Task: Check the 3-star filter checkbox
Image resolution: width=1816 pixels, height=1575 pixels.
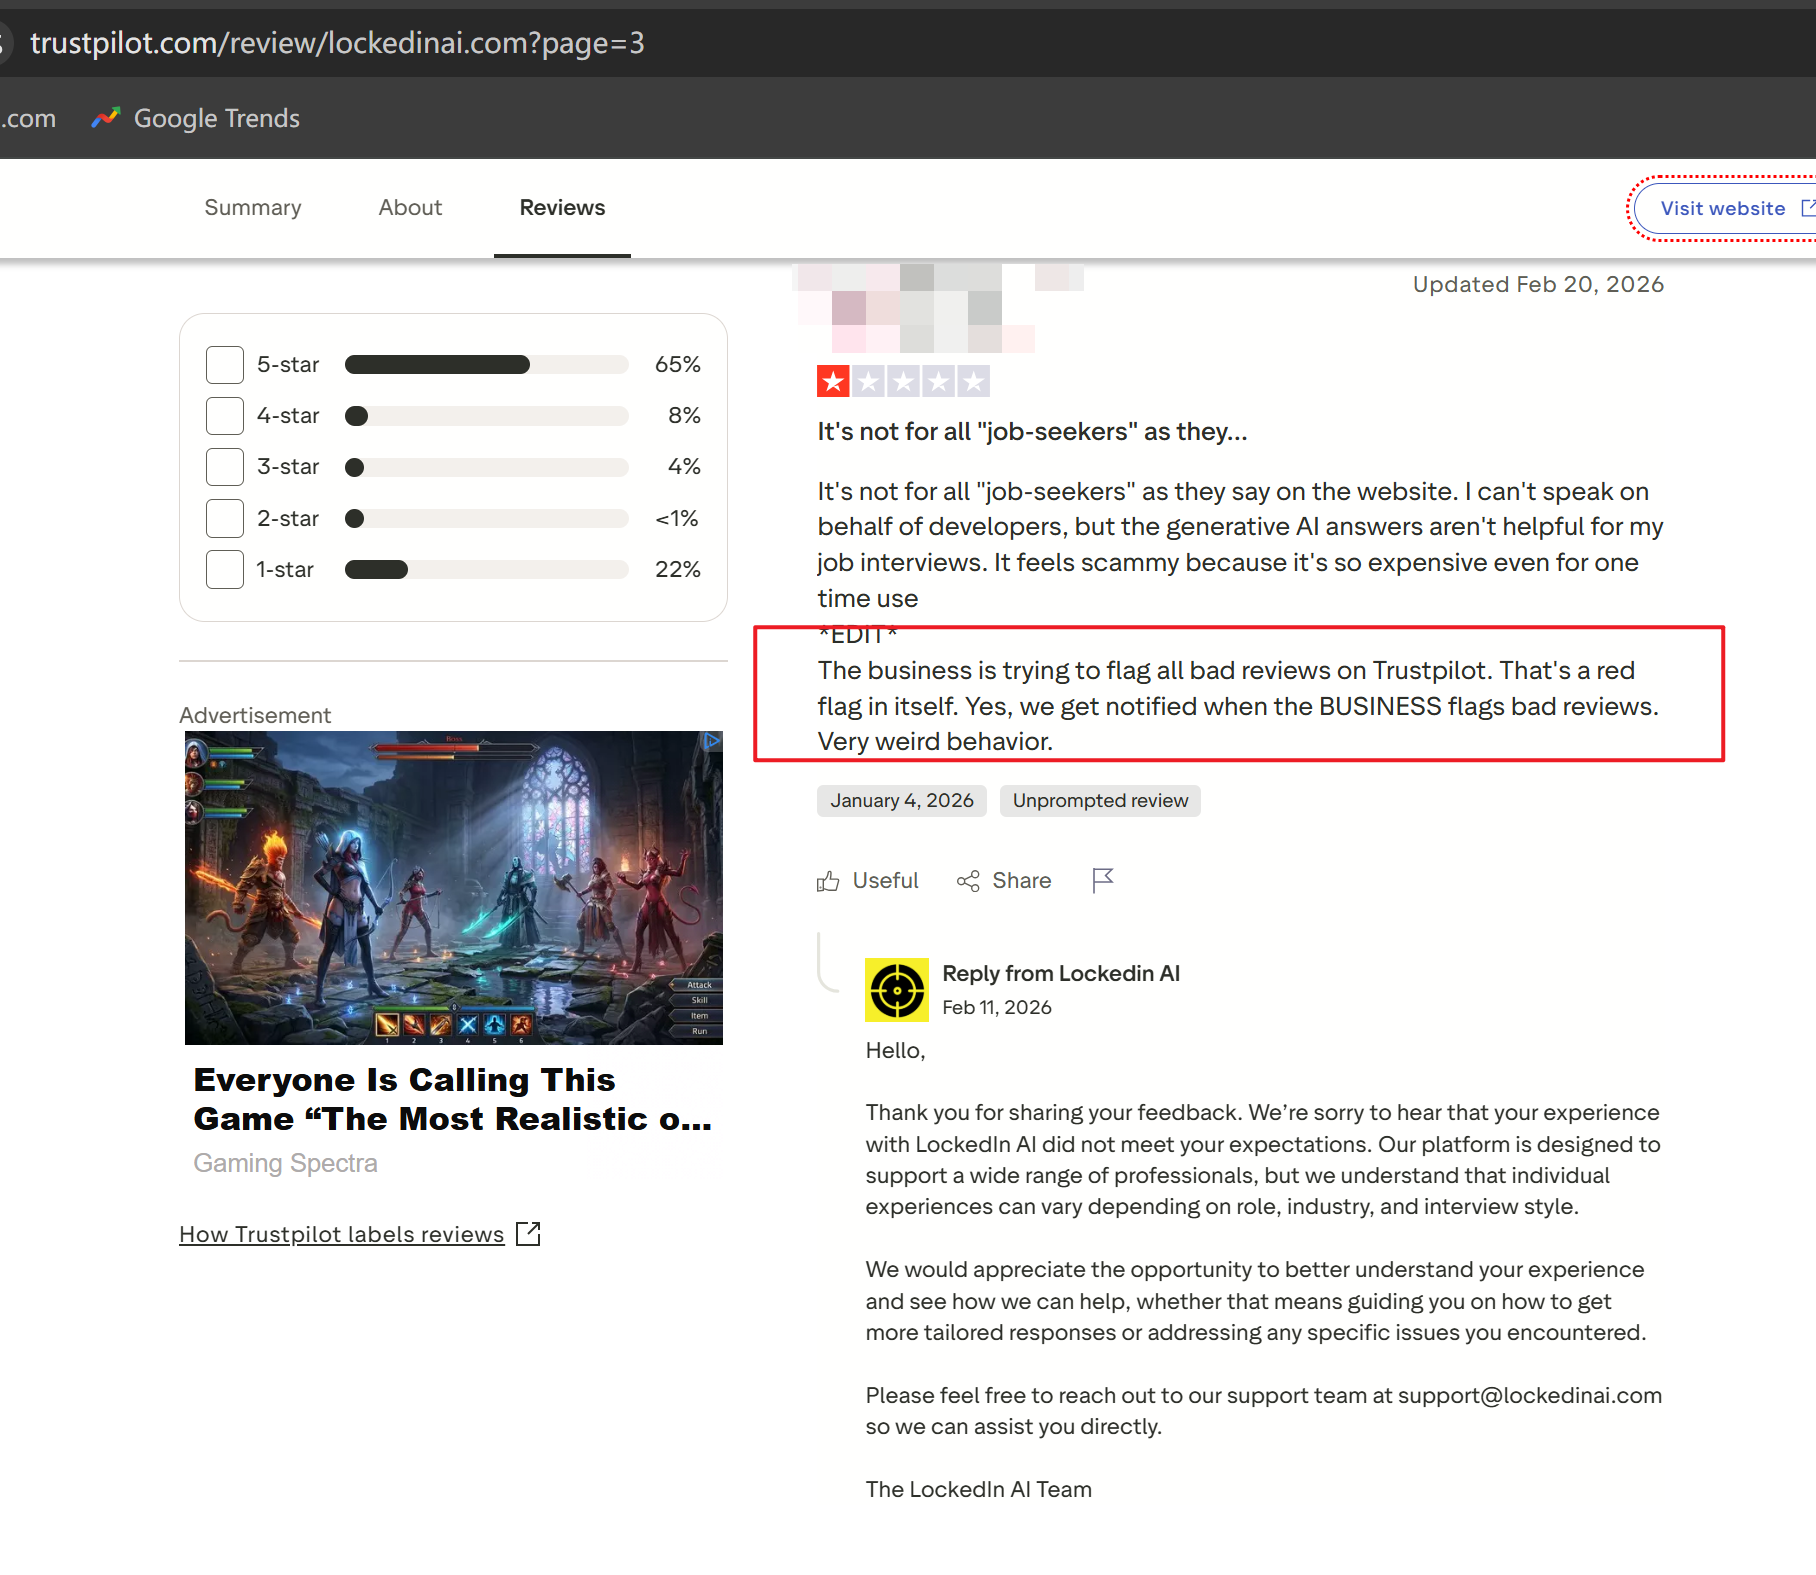Action: [225, 467]
